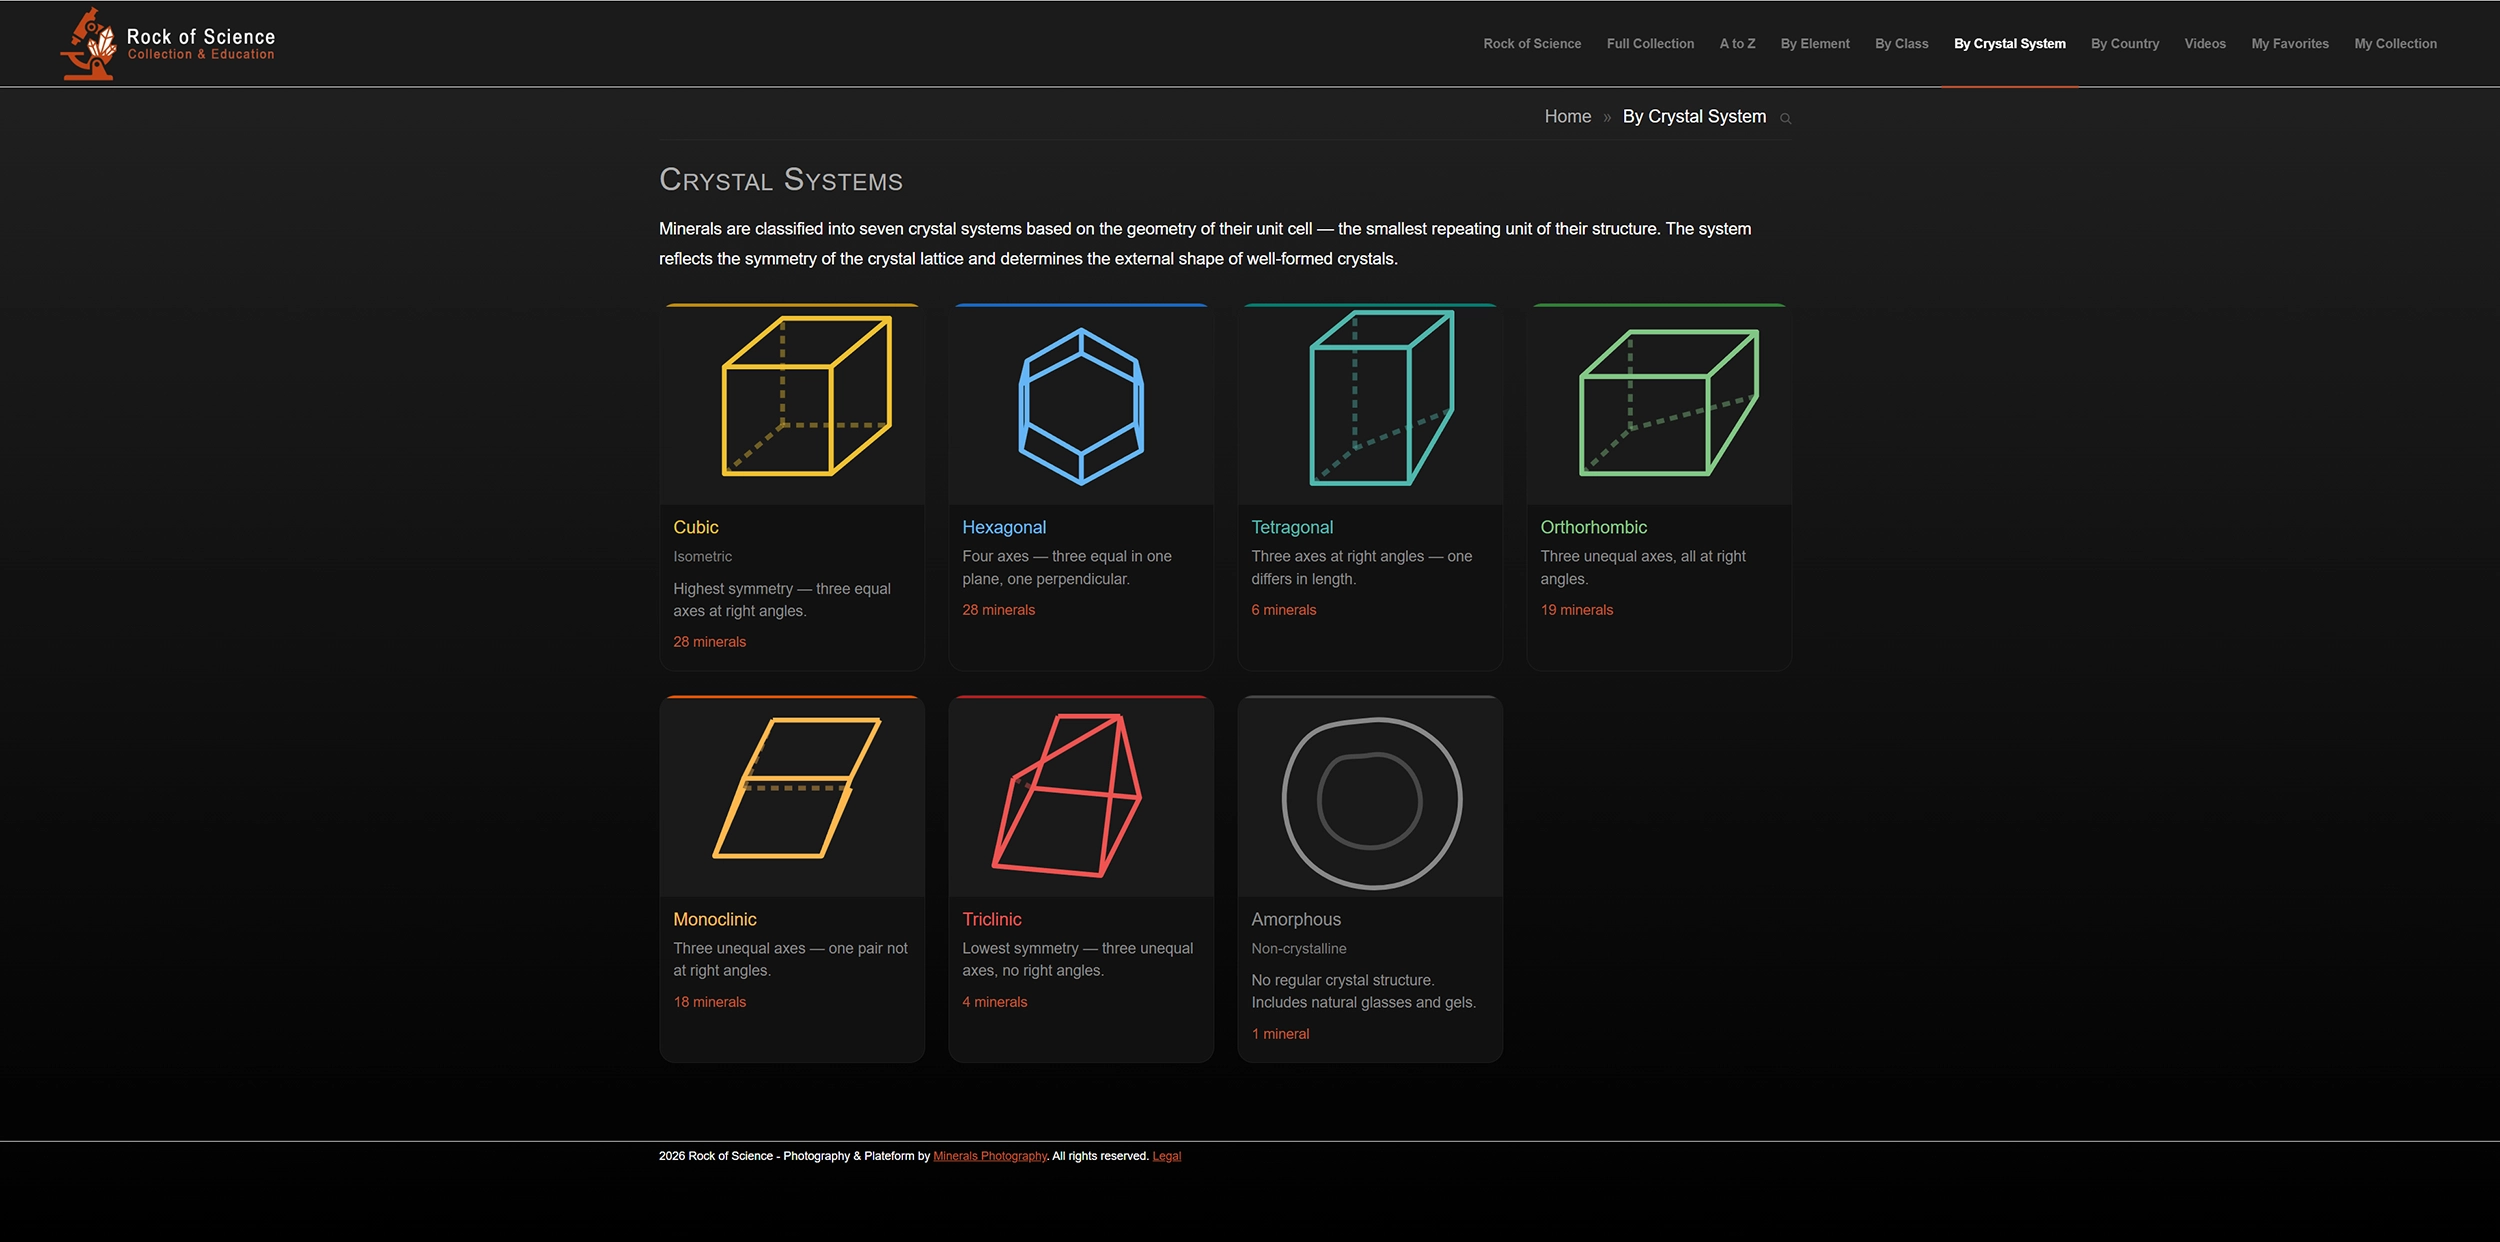Open the red Triclinic crystal diagram
Screen dimensions: 2500x1242
1066,795
